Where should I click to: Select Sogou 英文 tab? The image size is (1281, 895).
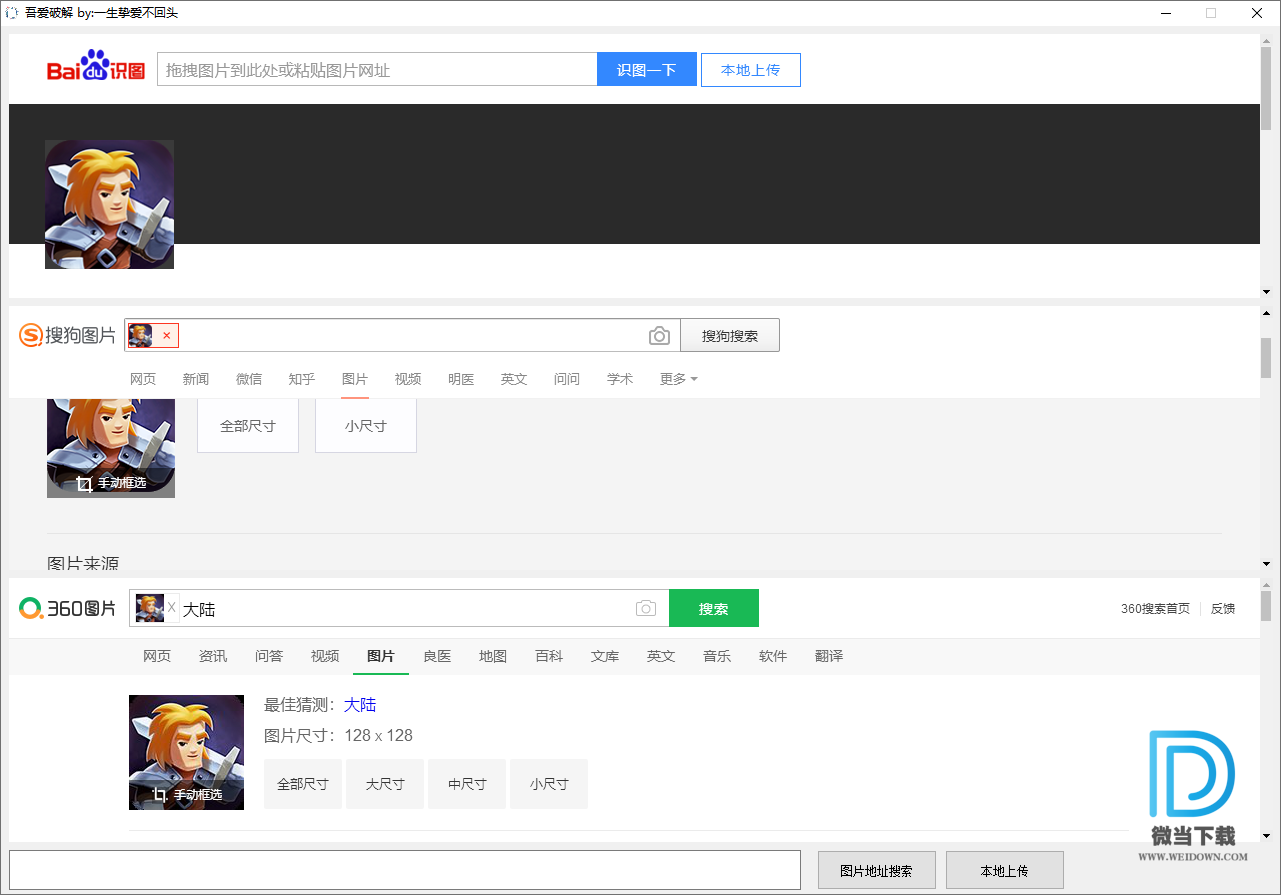(514, 379)
